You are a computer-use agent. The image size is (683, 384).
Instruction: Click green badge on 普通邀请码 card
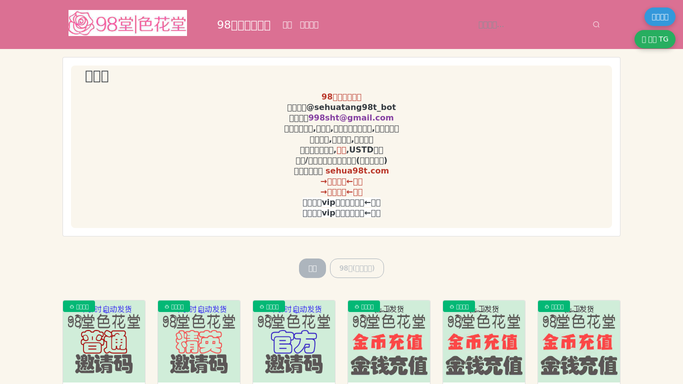pos(79,307)
